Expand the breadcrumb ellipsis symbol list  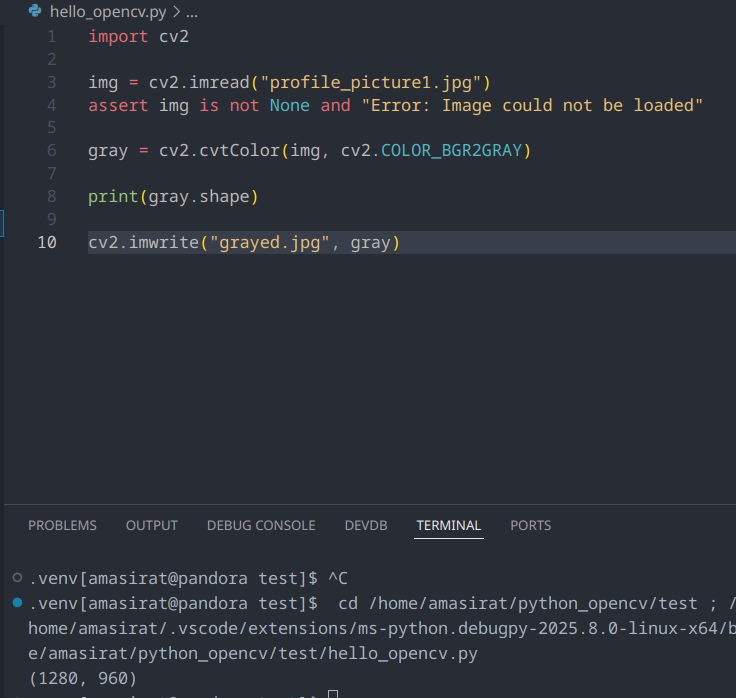point(192,12)
